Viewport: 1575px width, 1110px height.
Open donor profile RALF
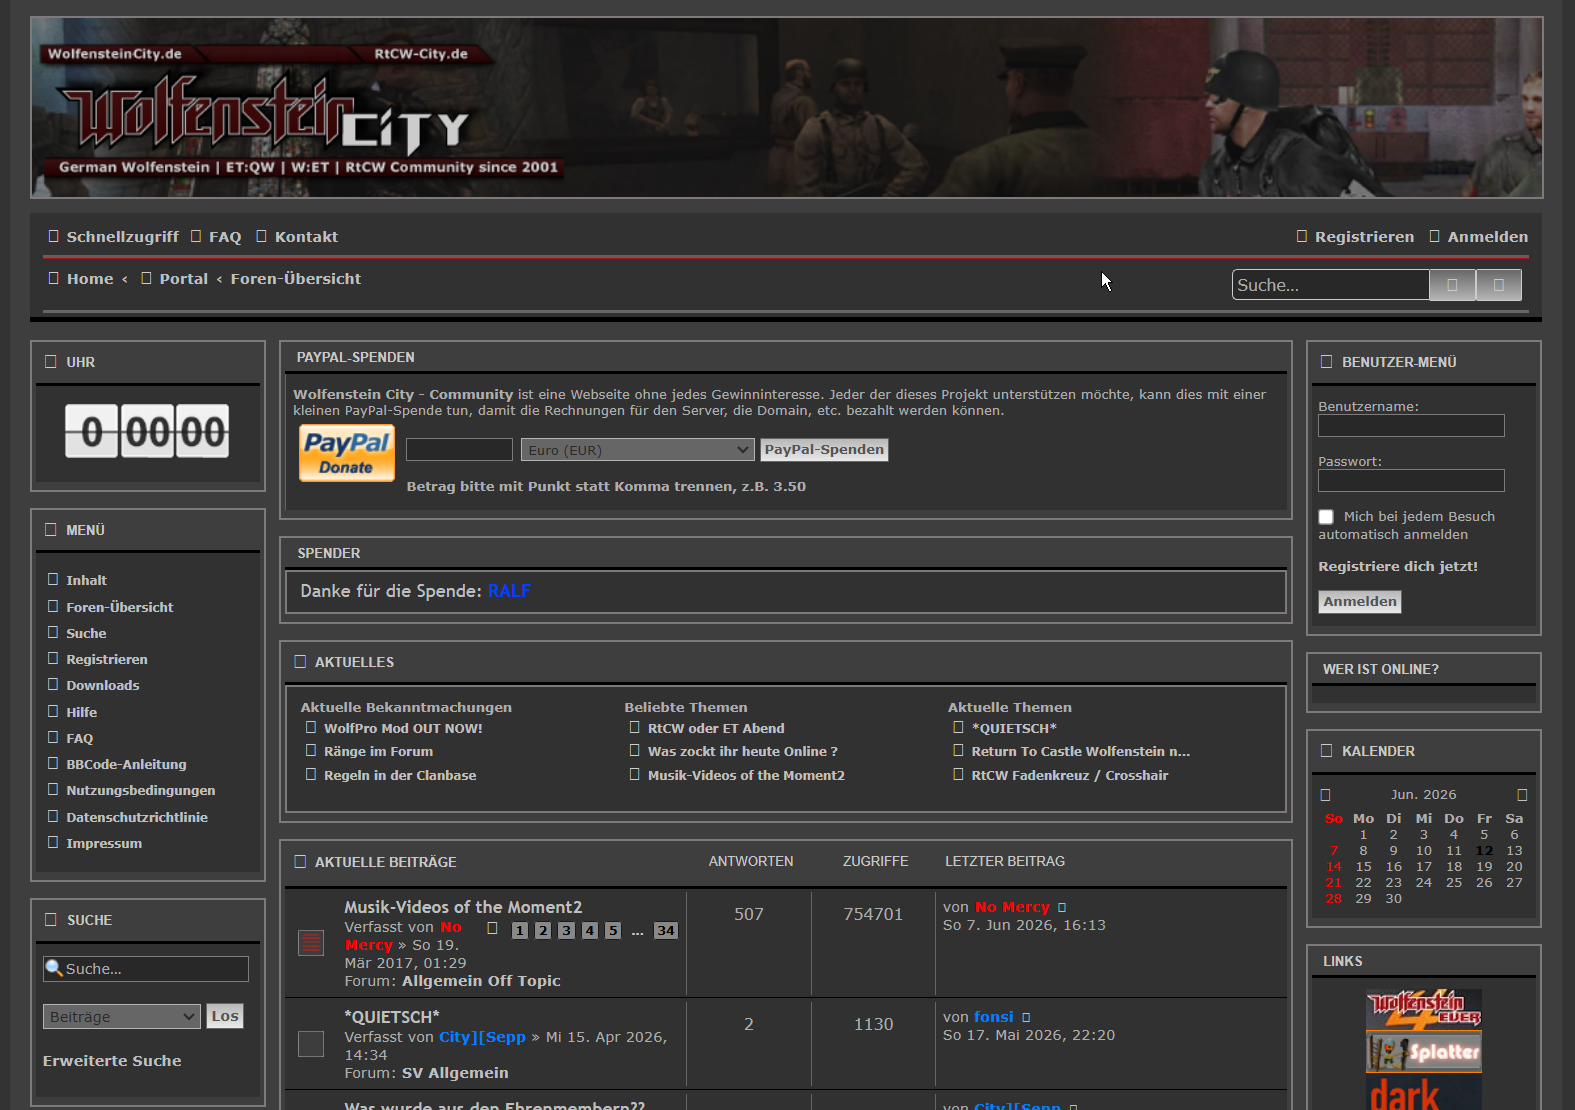[509, 591]
